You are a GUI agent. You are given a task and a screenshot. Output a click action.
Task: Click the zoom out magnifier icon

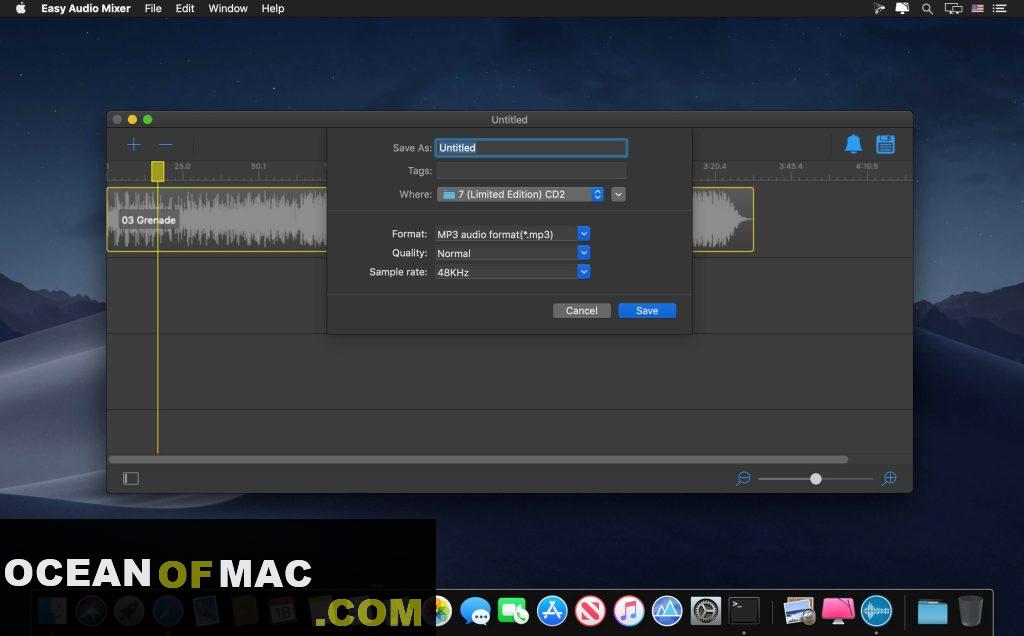(743, 479)
